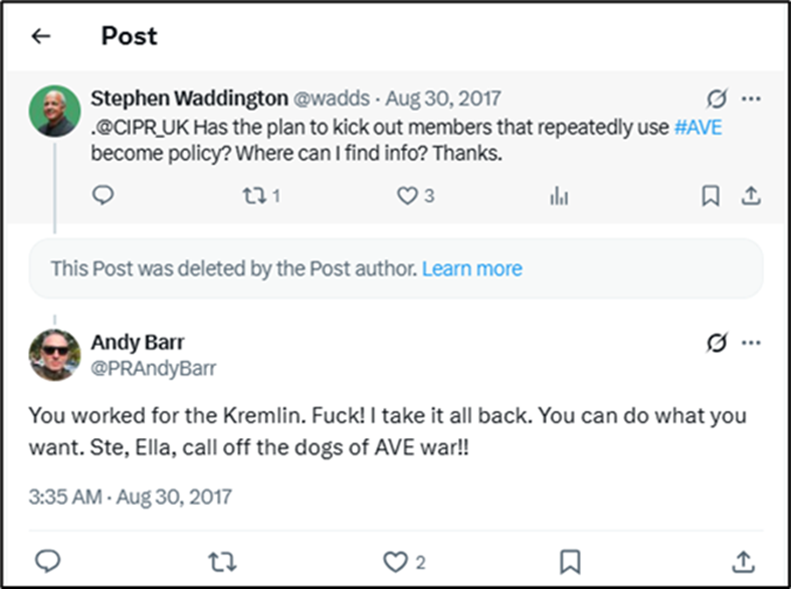The height and width of the screenshot is (589, 791).
Task: Repost Andy Barr's post
Action: coord(222,562)
